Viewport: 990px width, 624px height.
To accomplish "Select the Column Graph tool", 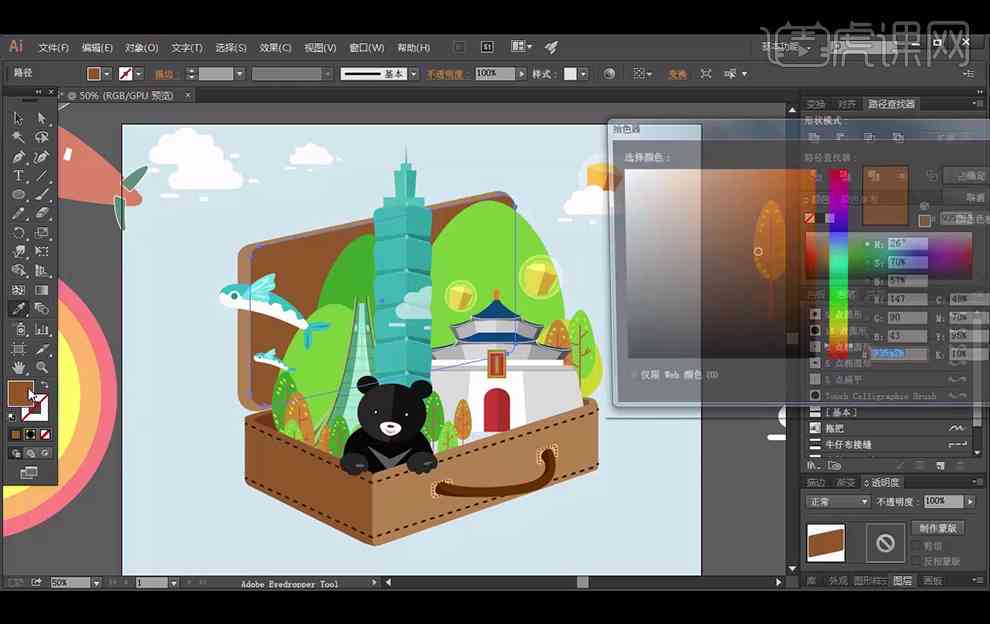I will point(42,329).
